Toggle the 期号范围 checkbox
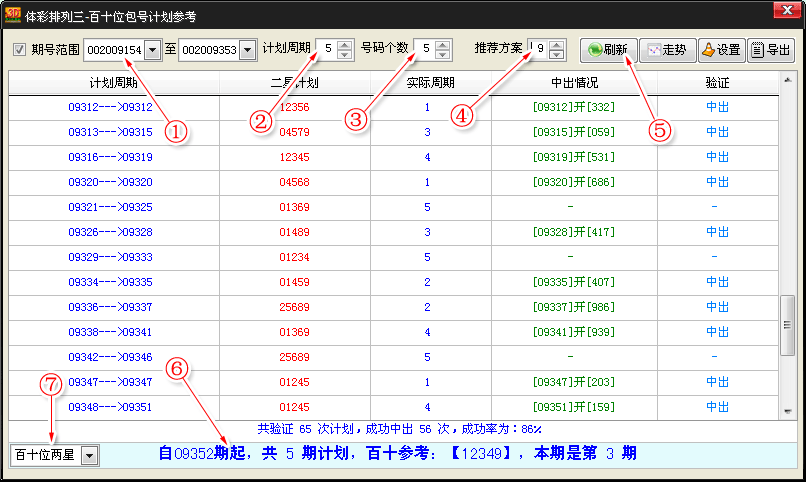Screen dimensions: 806x482 (x=20, y=50)
